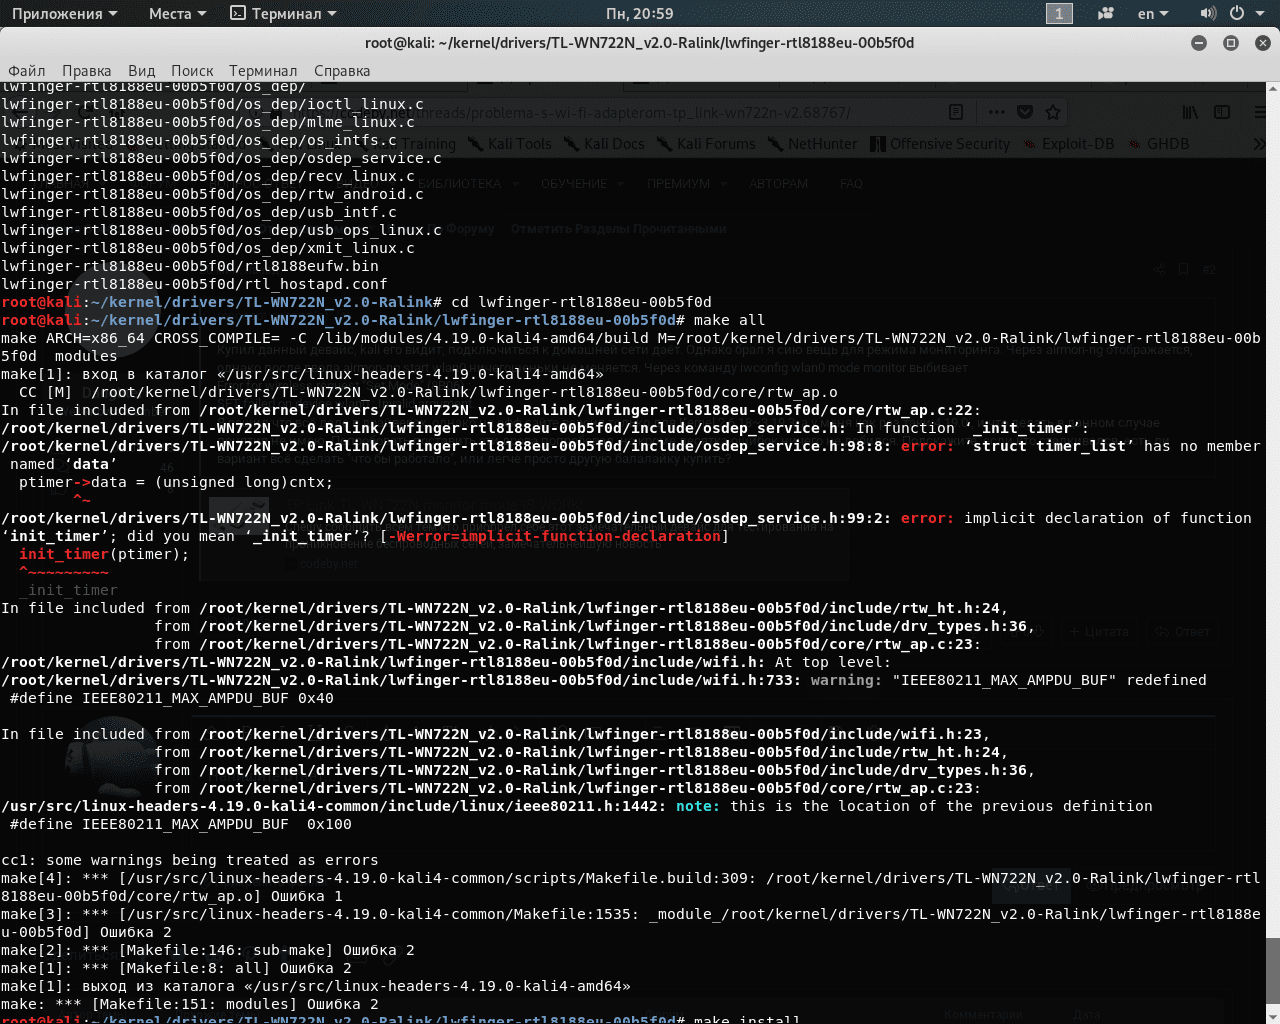
Task: Click Отметить Разделы Прочитанными in browser behind
Action: pos(618,229)
